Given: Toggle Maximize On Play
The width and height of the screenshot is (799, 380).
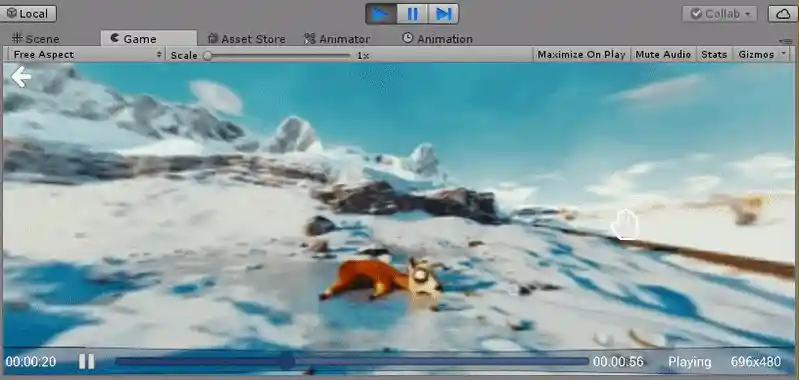Looking at the screenshot, I should (x=581, y=55).
